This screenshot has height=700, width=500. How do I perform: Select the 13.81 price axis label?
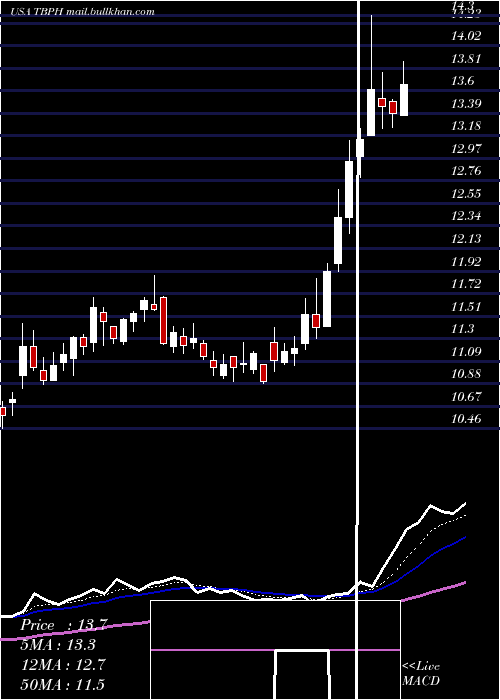pos(466,58)
